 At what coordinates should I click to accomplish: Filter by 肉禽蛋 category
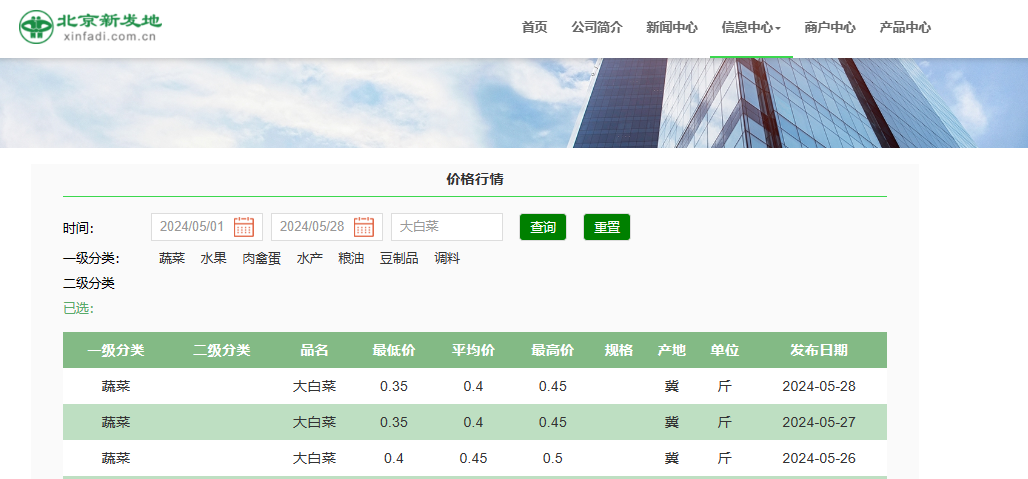point(261,258)
